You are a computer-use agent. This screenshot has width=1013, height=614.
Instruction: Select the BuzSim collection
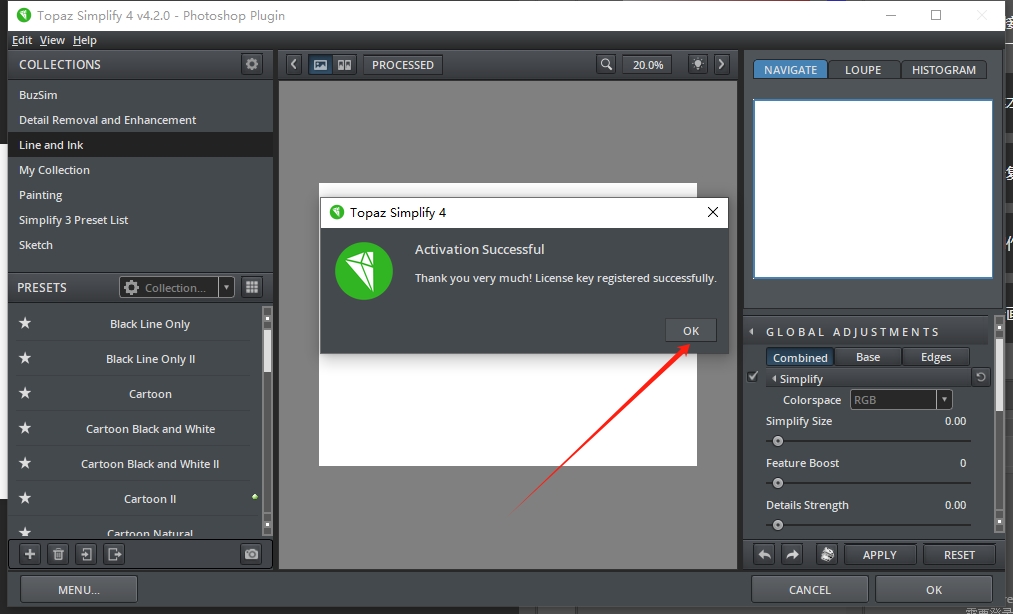pos(140,94)
